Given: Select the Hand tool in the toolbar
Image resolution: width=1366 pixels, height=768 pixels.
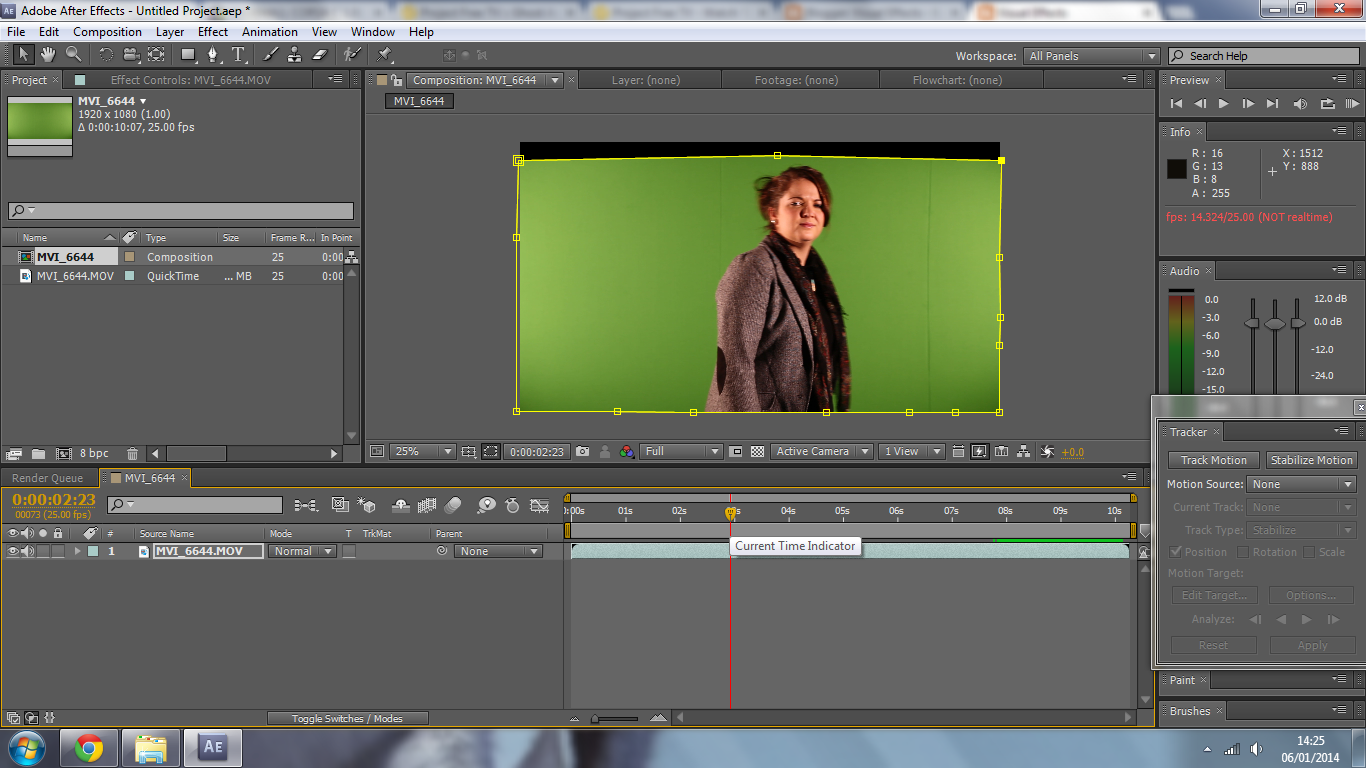Looking at the screenshot, I should [x=46, y=56].
